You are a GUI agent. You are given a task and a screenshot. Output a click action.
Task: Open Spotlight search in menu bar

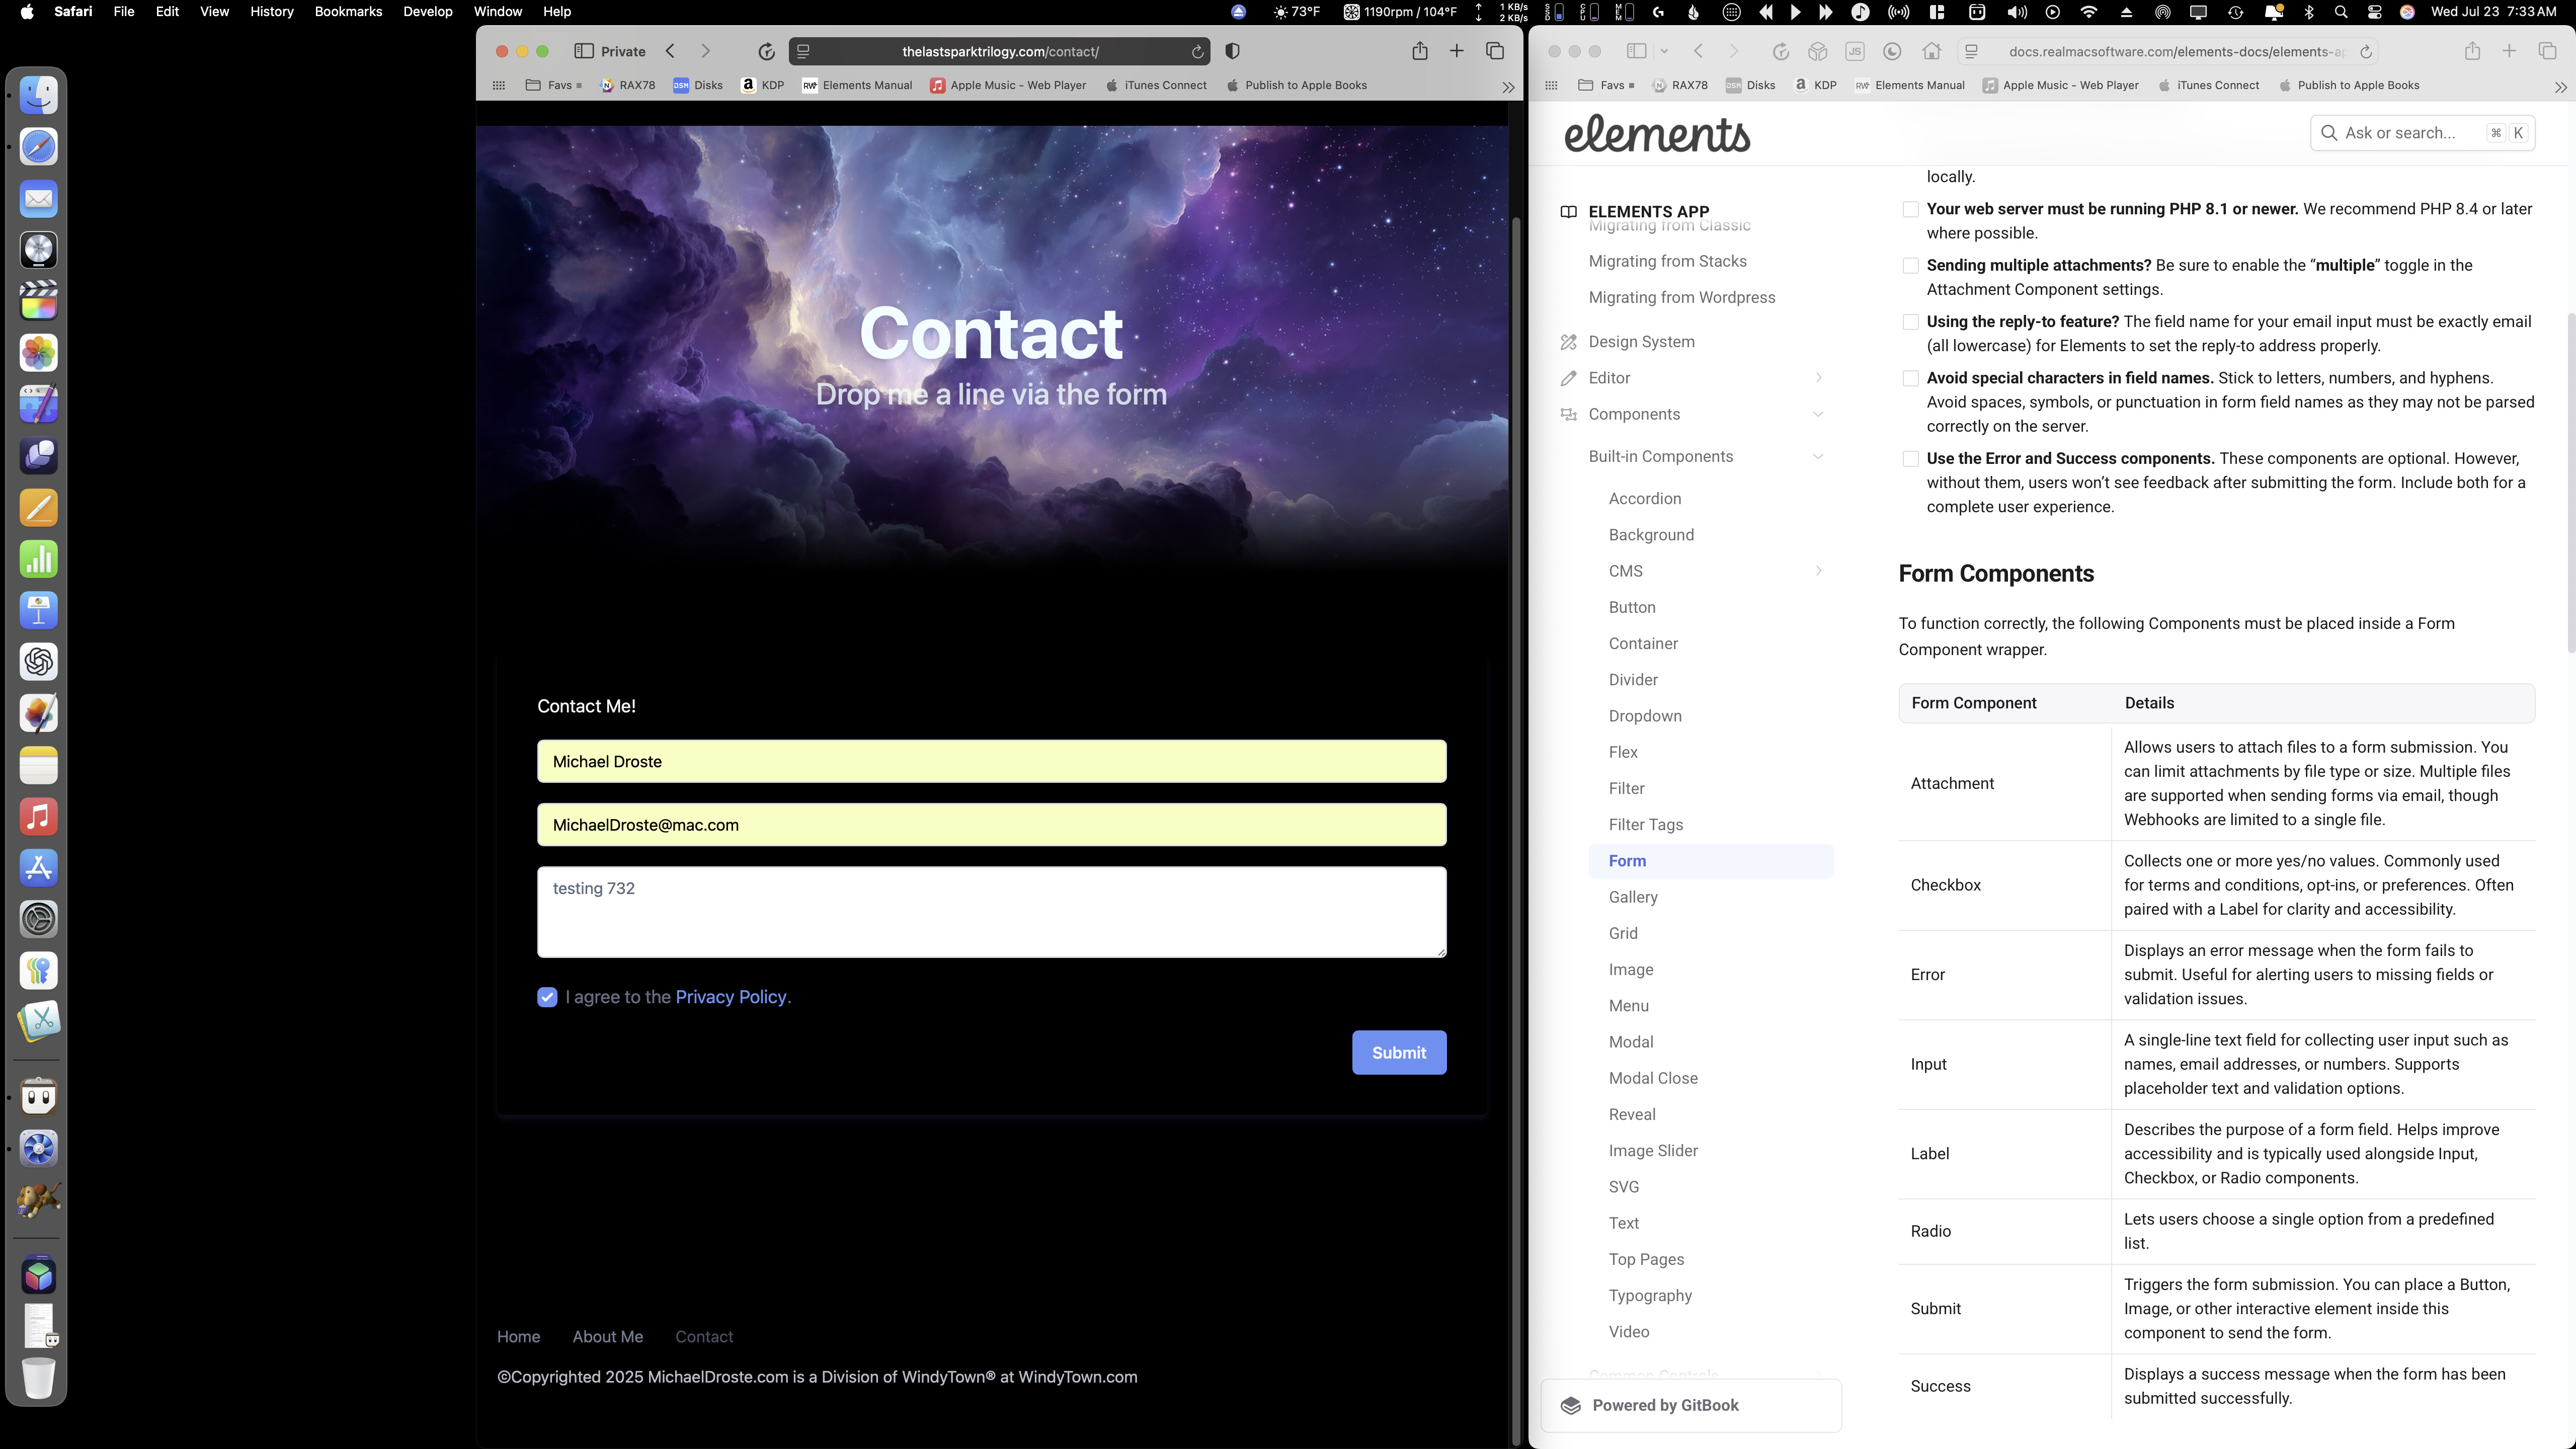click(x=2341, y=12)
